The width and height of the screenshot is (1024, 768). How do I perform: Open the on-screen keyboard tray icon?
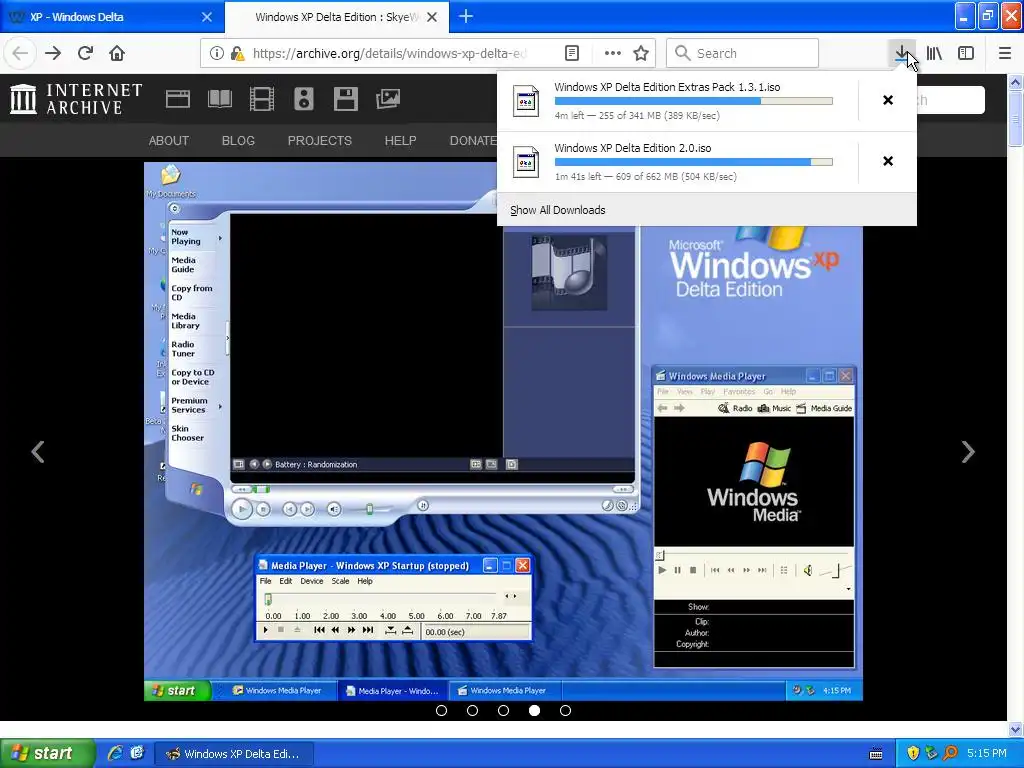tap(876, 754)
